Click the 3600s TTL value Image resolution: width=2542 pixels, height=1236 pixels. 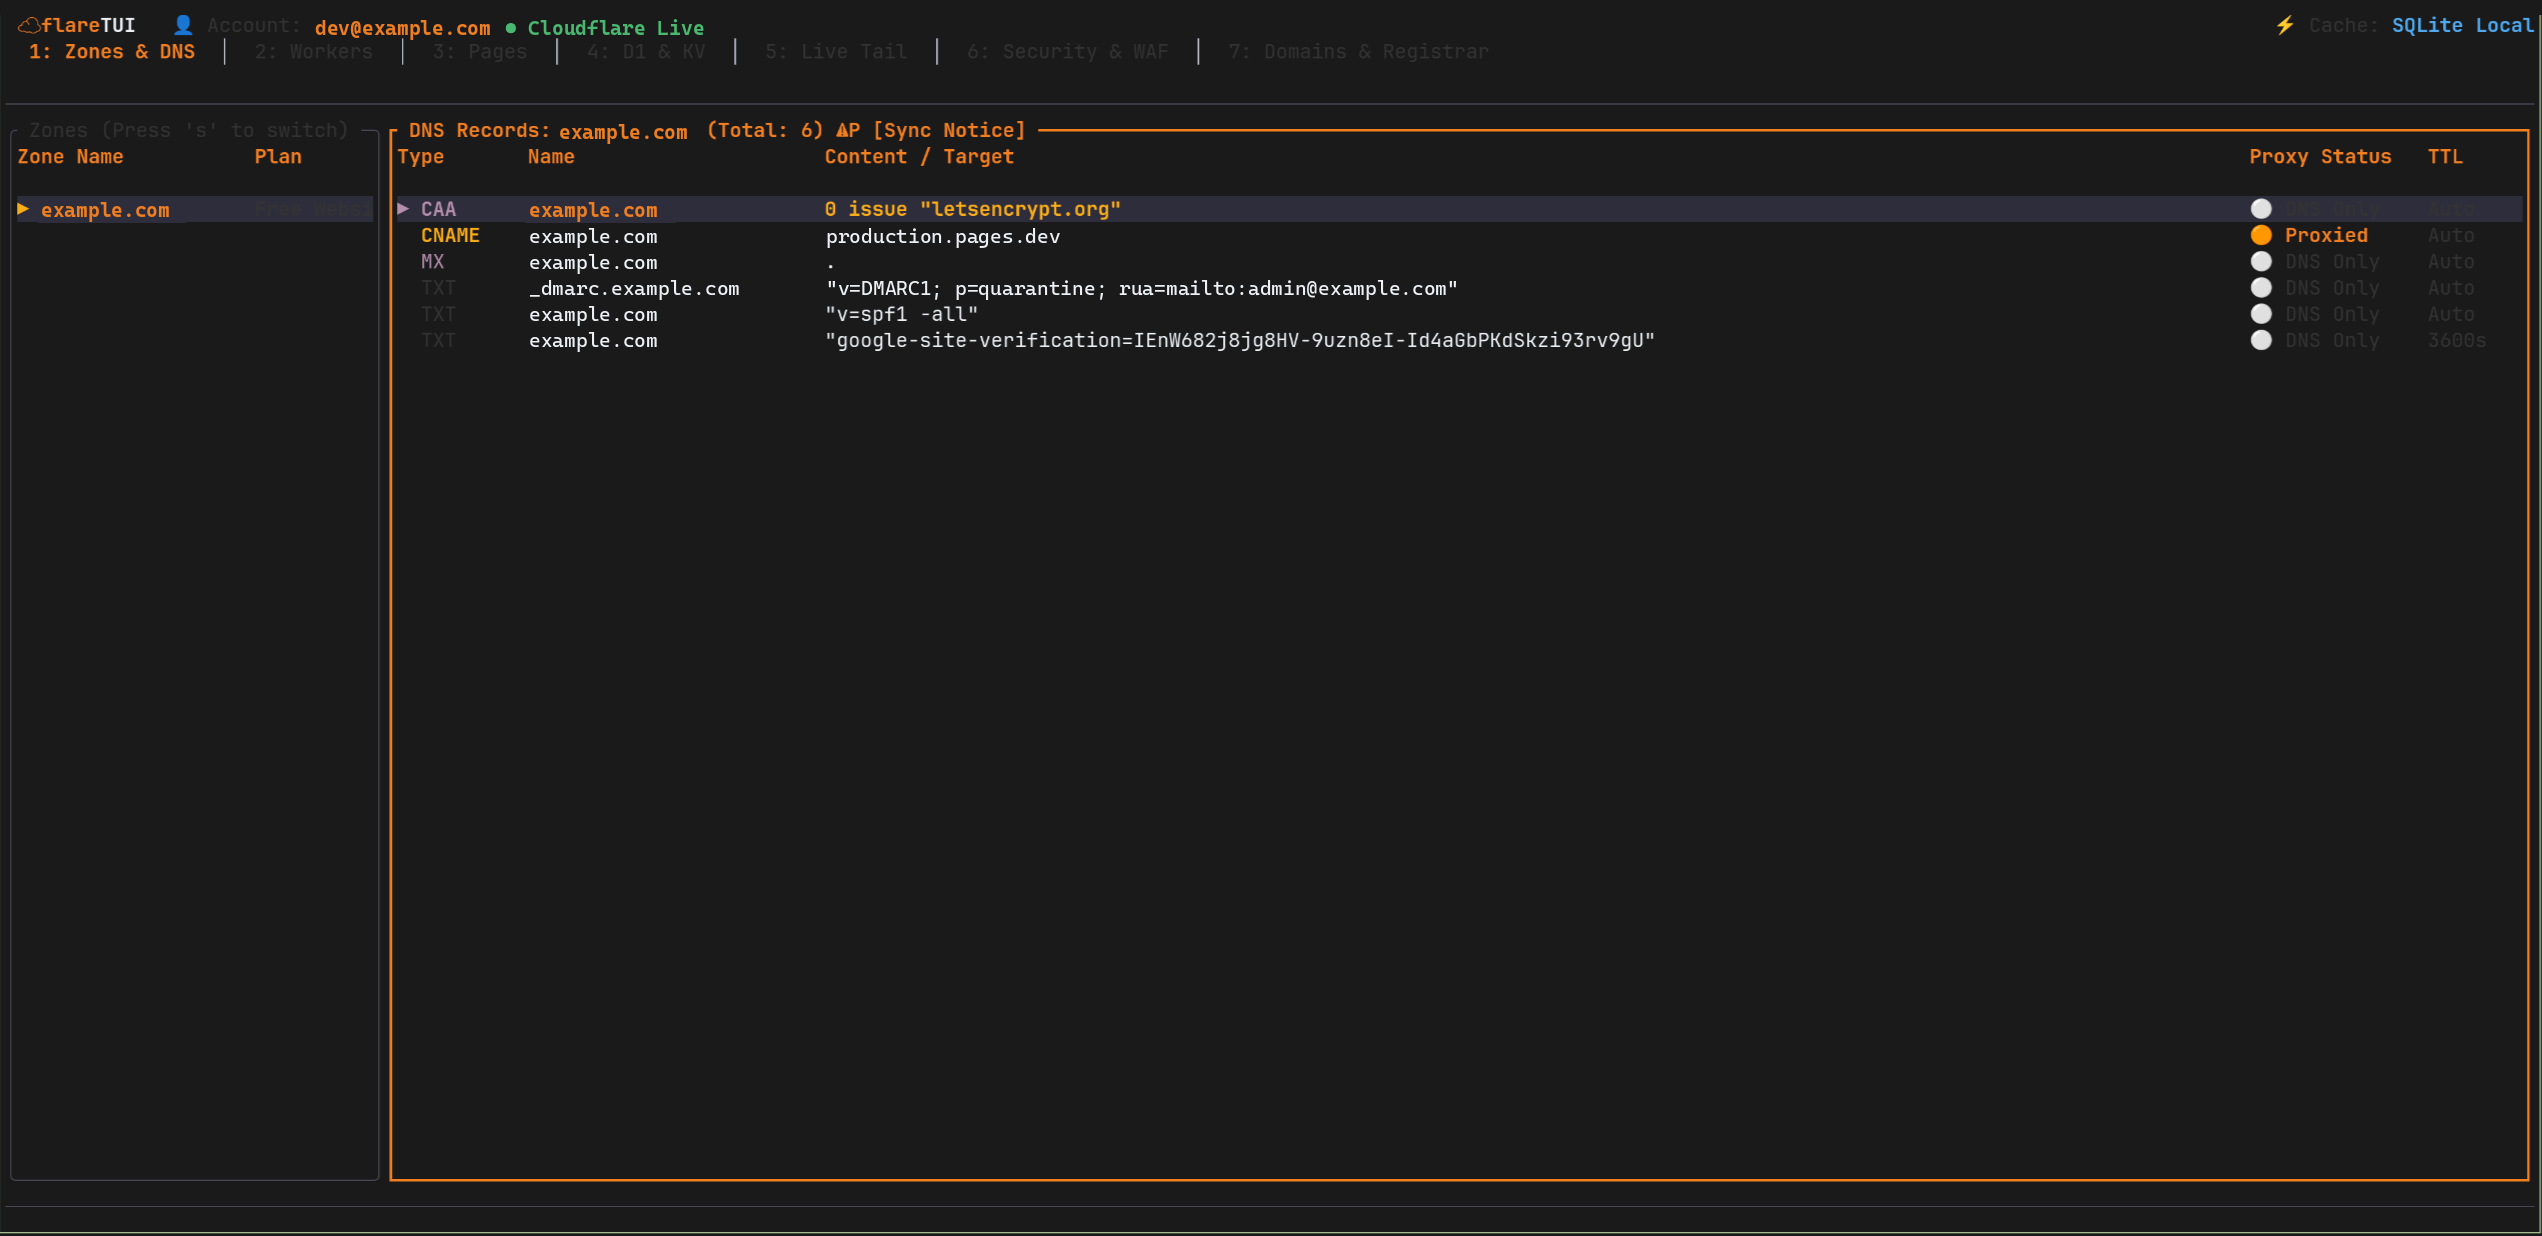(2456, 341)
